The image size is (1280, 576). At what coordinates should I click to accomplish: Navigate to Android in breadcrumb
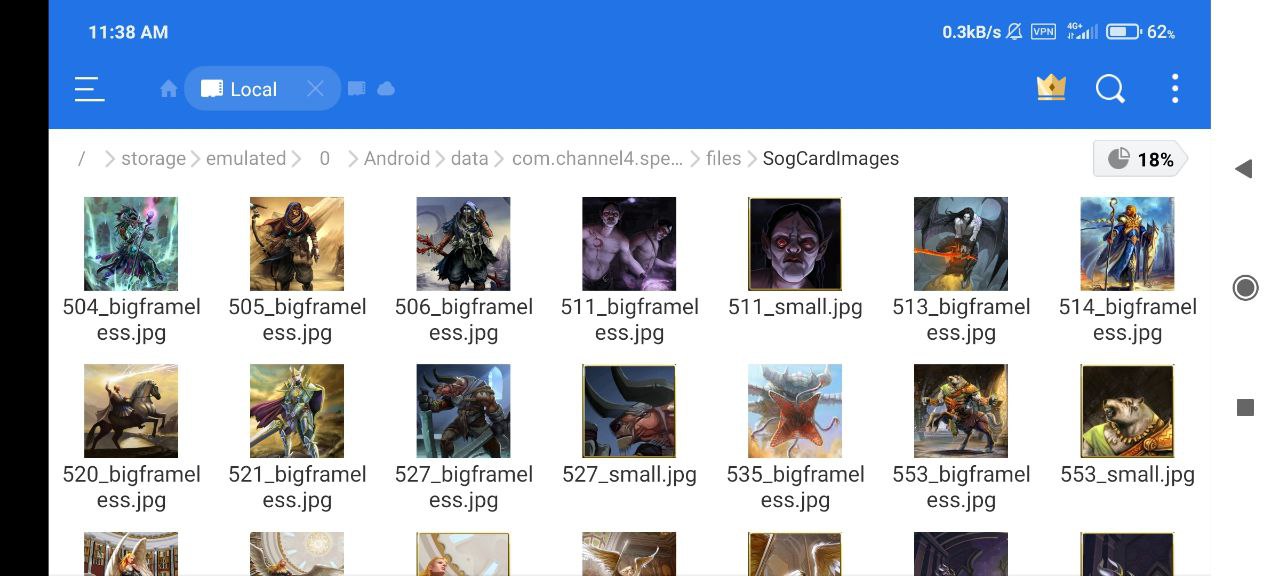tap(397, 158)
